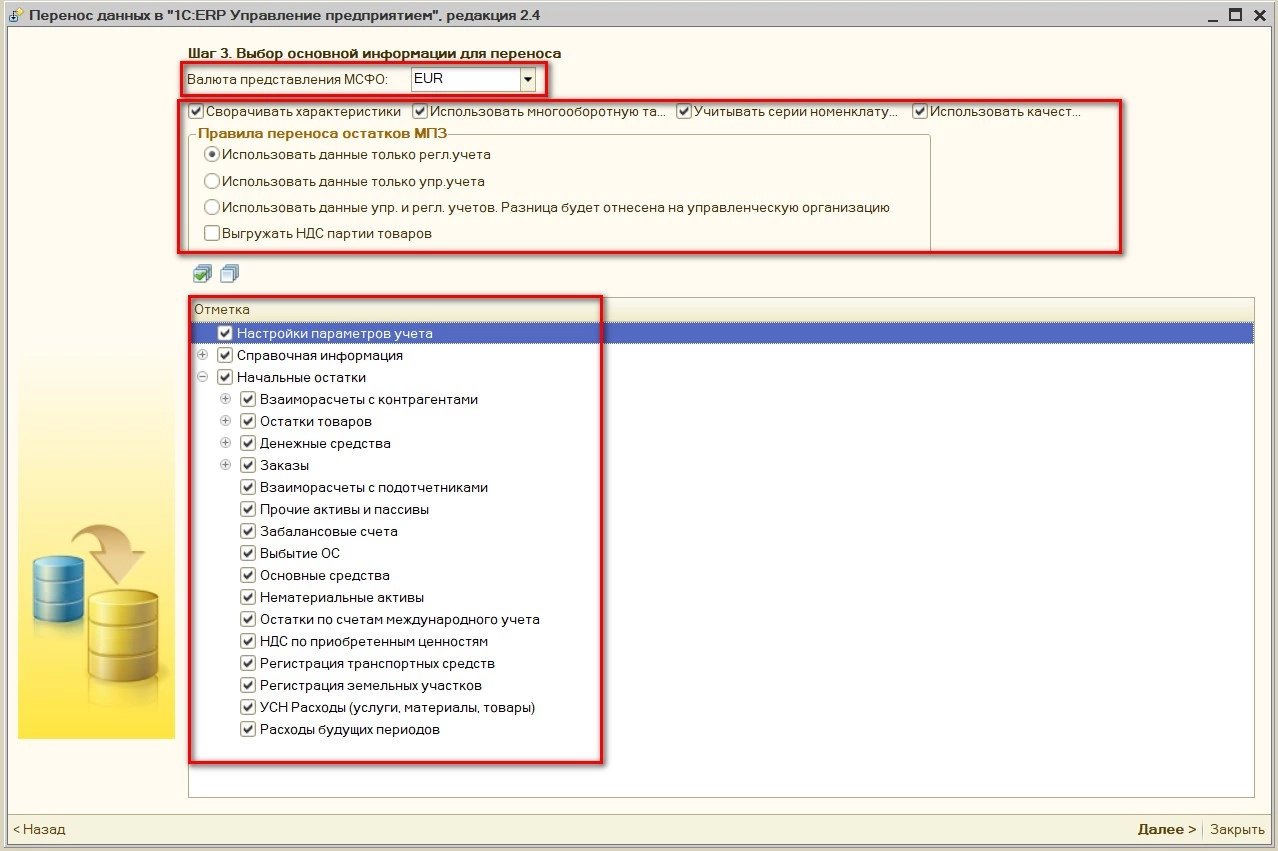Uncheck Нематериальные активы checkbox
Viewport: 1278px width, 851px height.
pos(248,597)
